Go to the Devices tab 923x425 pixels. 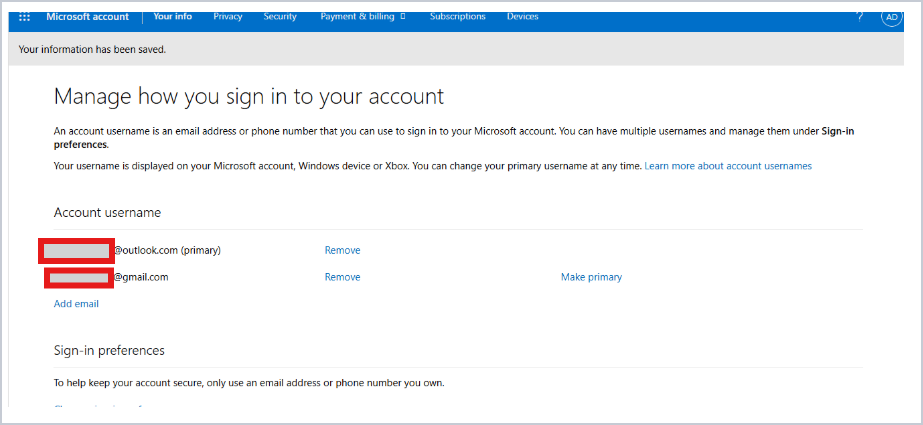[x=523, y=16]
